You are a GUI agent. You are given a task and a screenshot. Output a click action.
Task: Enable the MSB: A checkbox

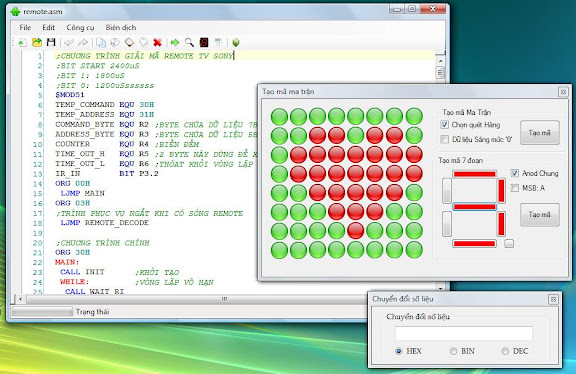click(515, 188)
